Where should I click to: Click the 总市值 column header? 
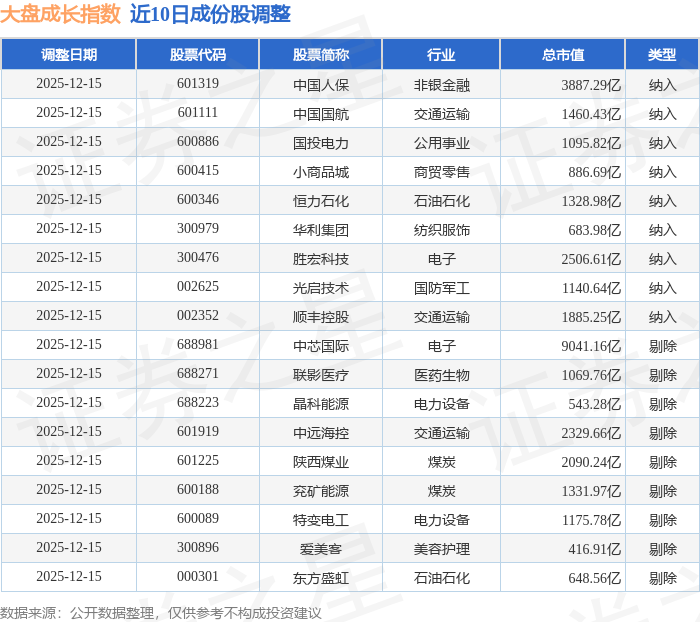pos(562,54)
